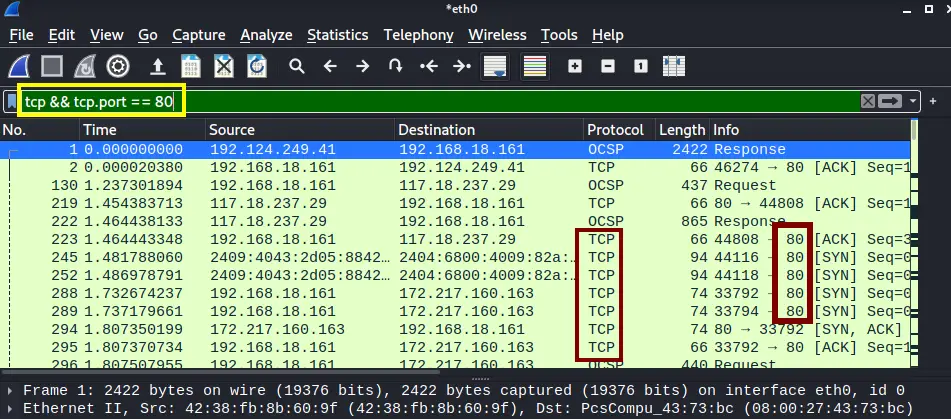Open the Telephony menu
The height and width of the screenshot is (419, 951).
click(x=418, y=35)
